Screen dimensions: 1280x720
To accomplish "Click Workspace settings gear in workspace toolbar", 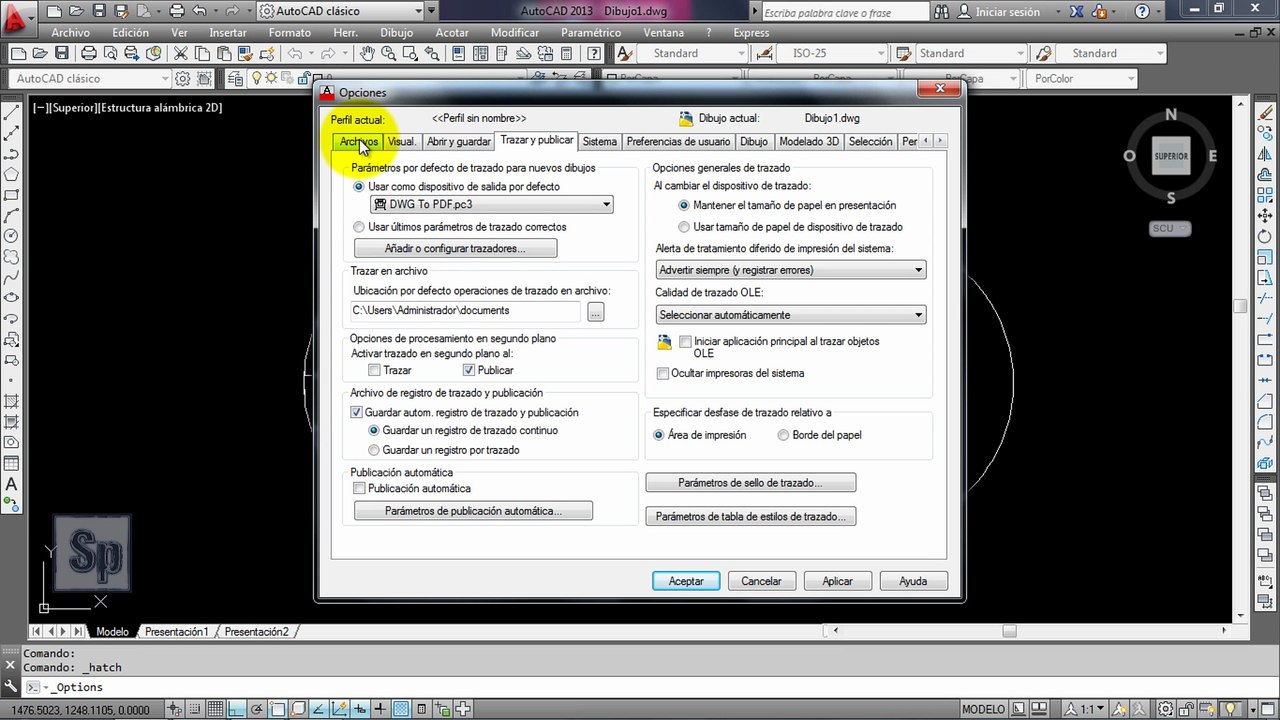I will point(183,78).
